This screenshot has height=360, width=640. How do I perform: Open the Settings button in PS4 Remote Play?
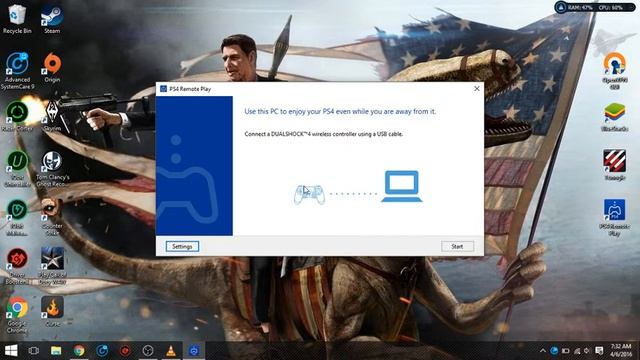click(x=182, y=247)
